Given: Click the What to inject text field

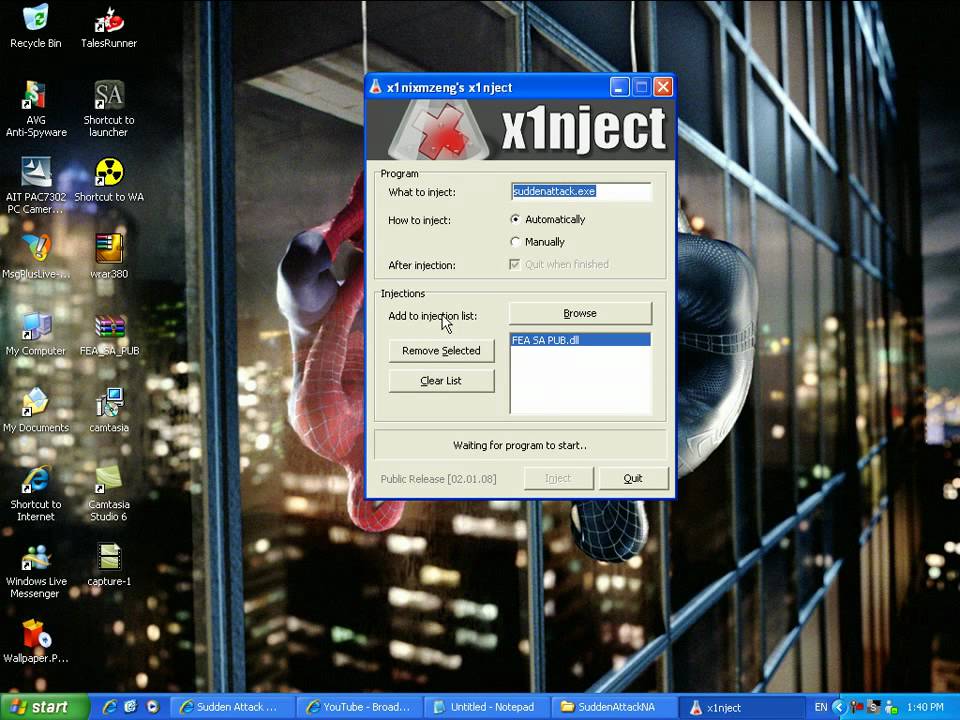Looking at the screenshot, I should 581,192.
